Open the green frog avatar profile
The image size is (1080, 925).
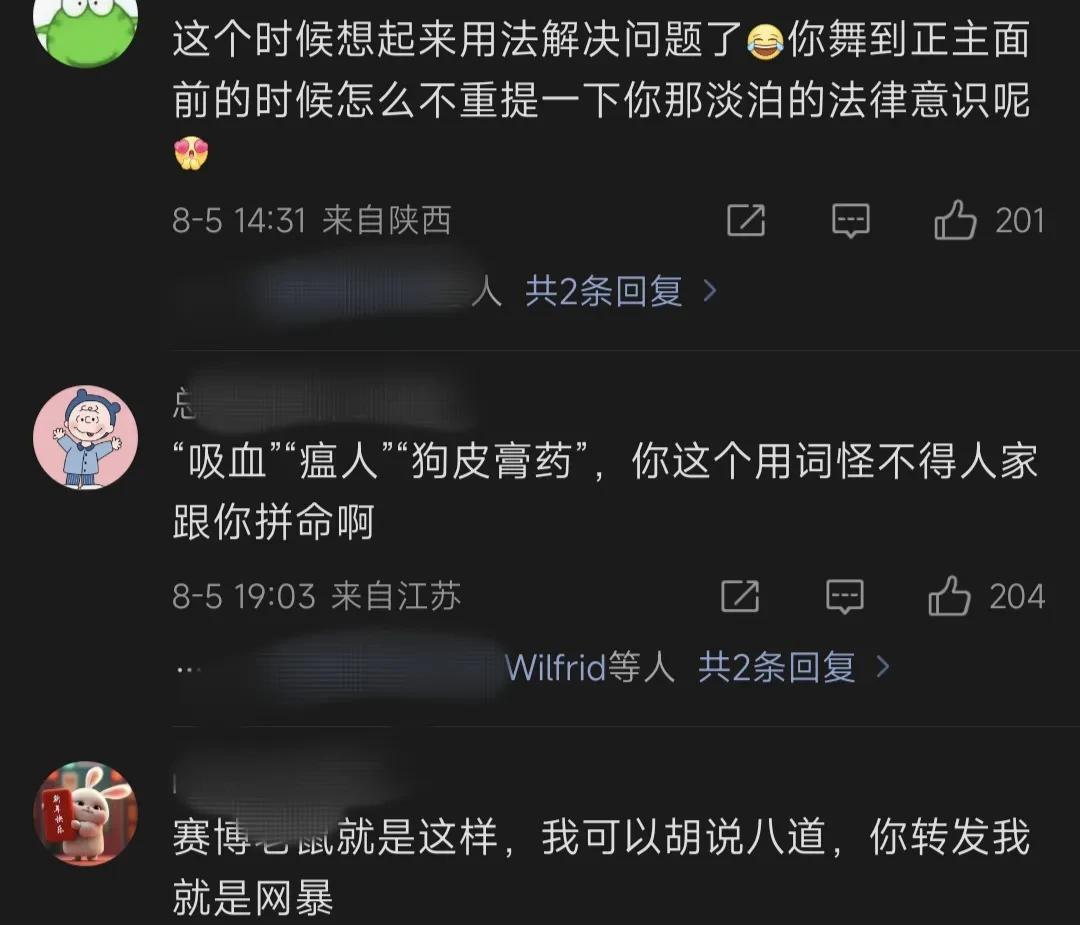coord(85,28)
